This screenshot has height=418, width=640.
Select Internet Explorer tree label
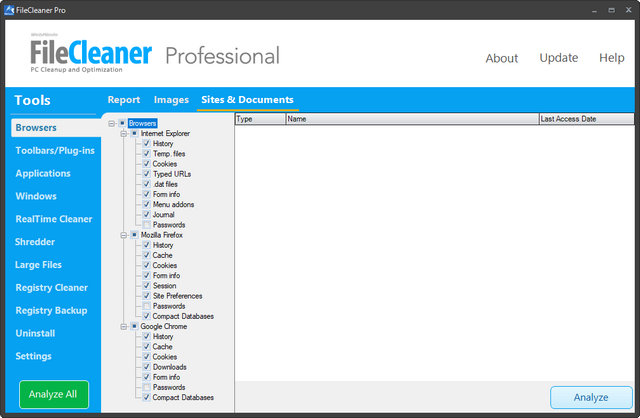click(x=165, y=133)
